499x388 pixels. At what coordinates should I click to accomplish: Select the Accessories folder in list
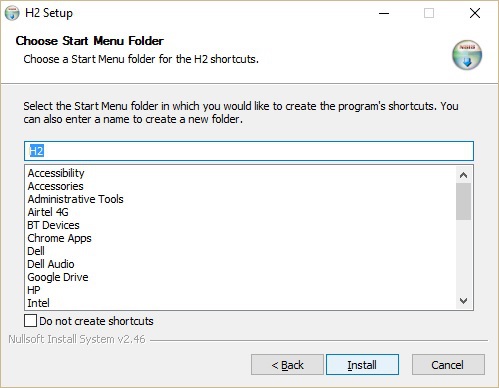pos(55,186)
